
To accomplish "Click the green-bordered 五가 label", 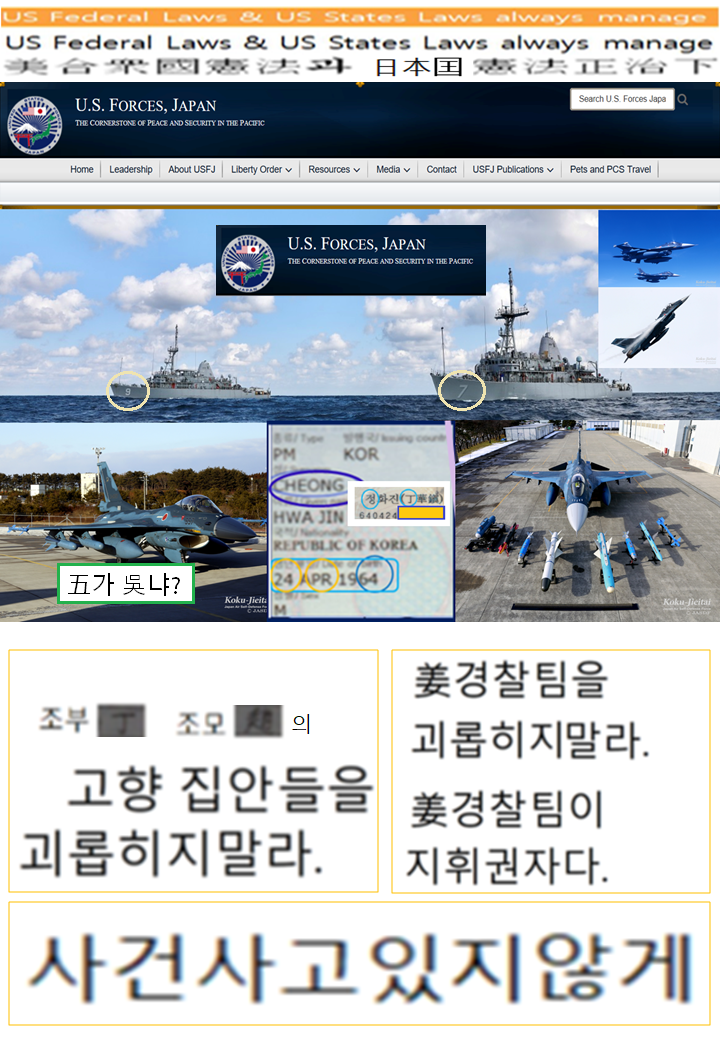I will 126,584.
